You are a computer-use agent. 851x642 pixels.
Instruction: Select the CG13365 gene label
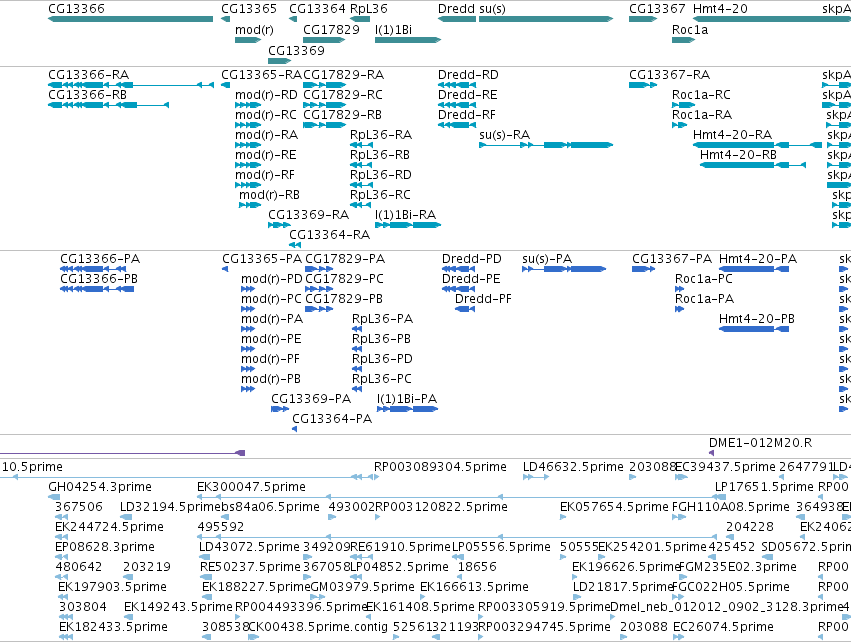point(249,9)
